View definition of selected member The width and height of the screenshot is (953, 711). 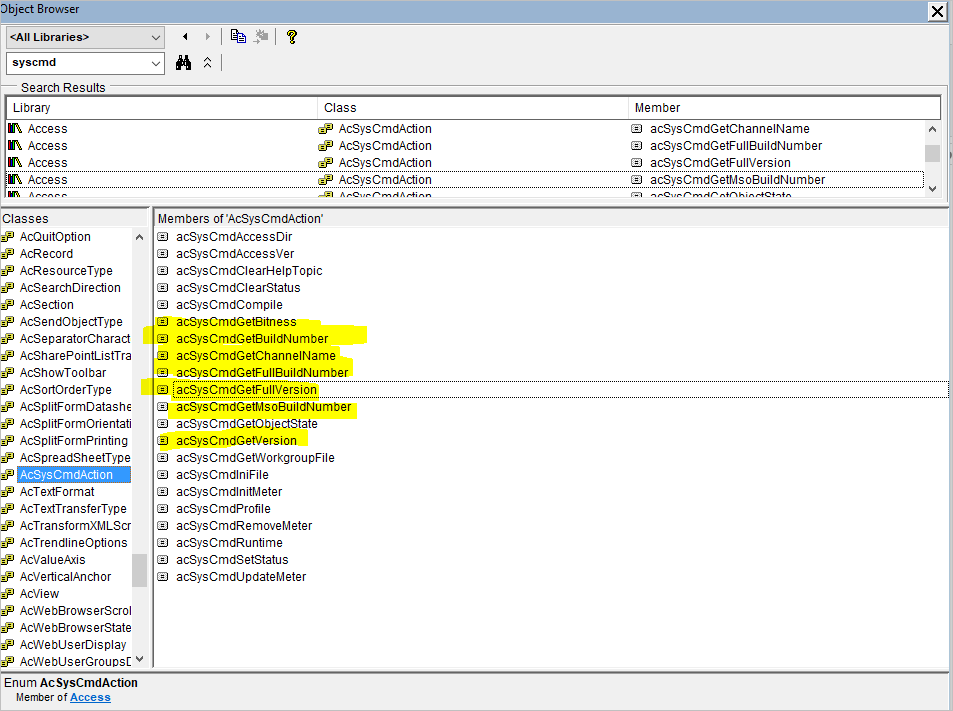pyautogui.click(x=261, y=37)
